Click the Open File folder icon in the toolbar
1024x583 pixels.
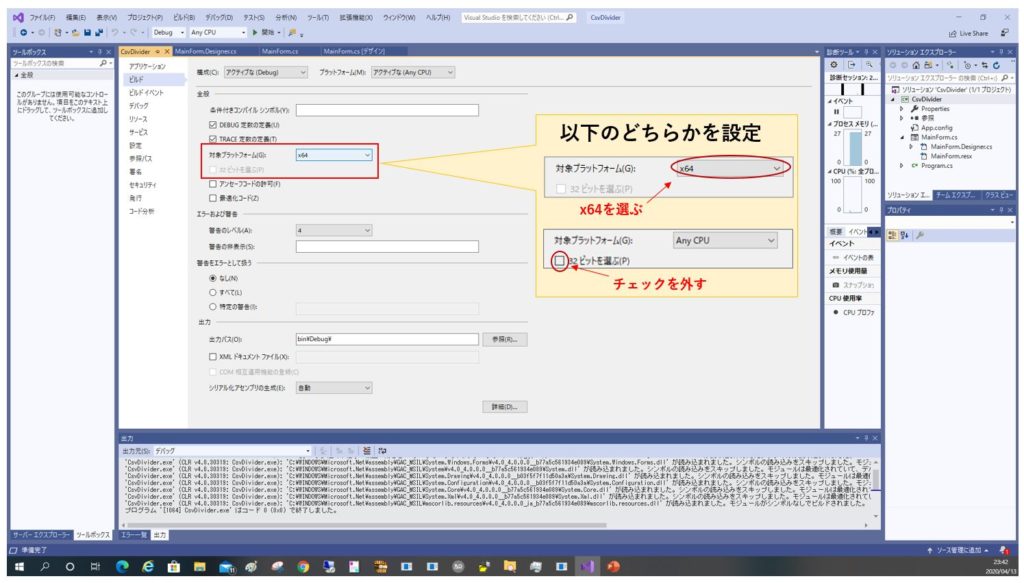pos(76,33)
